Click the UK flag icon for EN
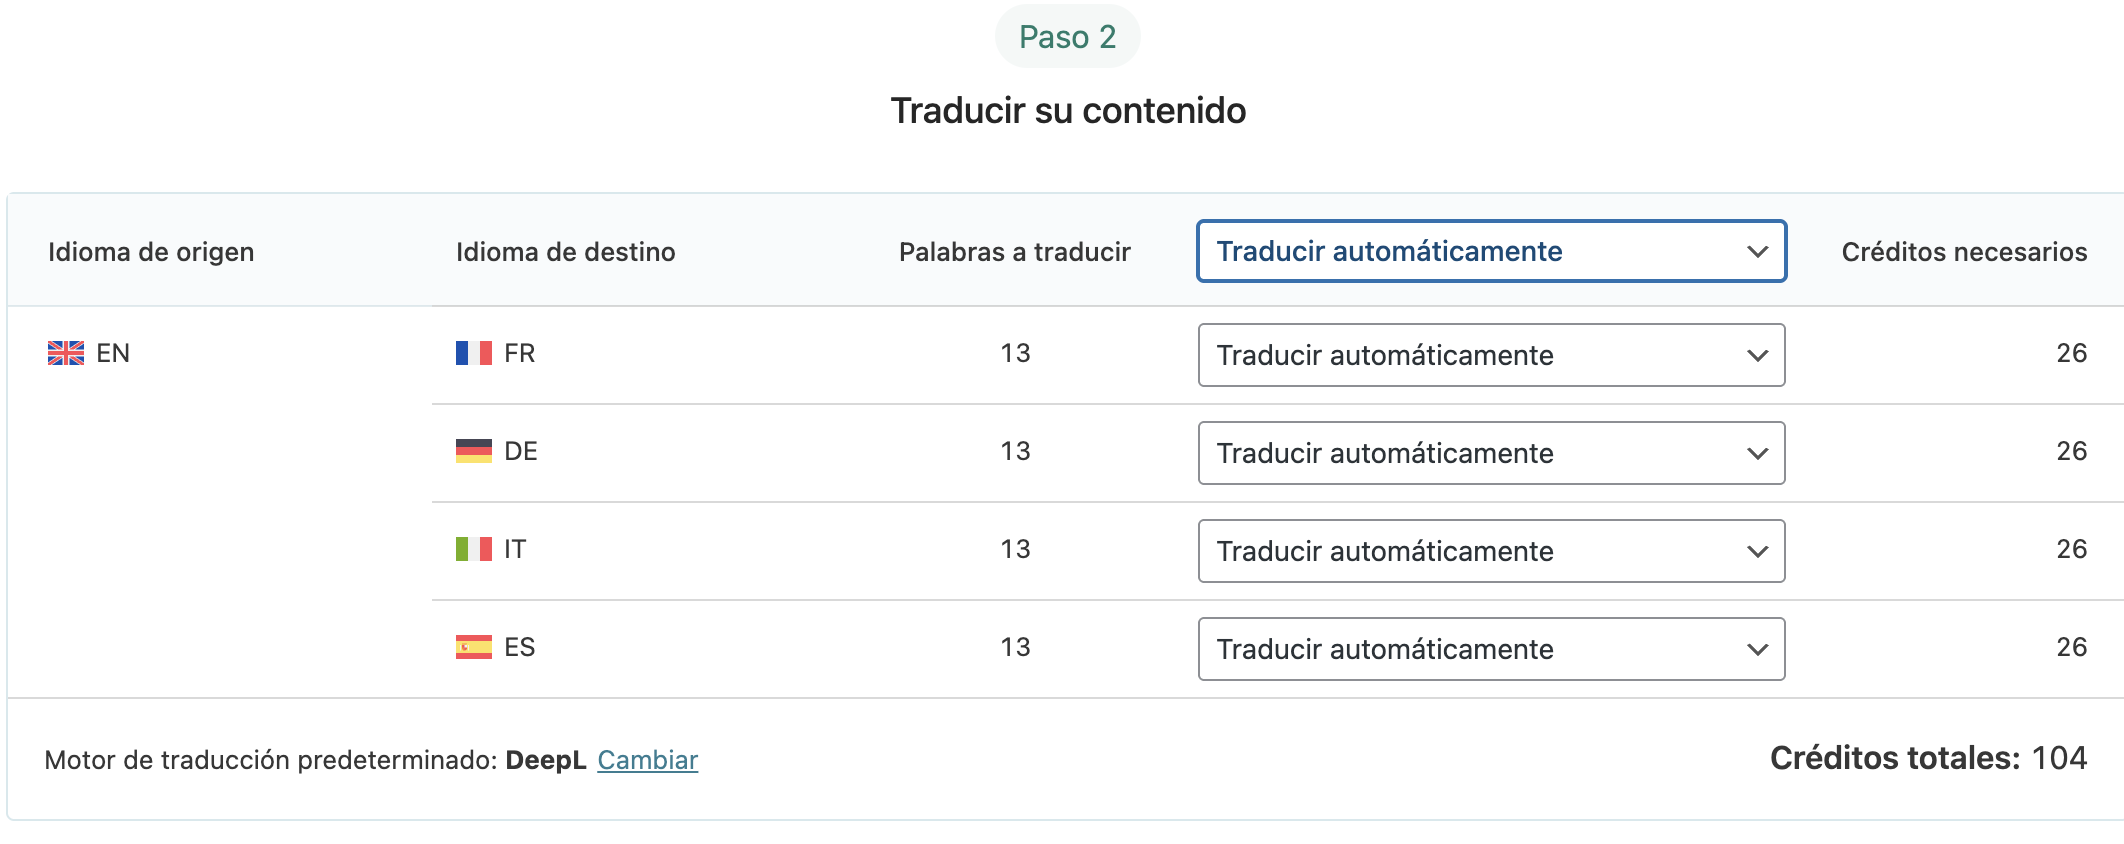 66,353
